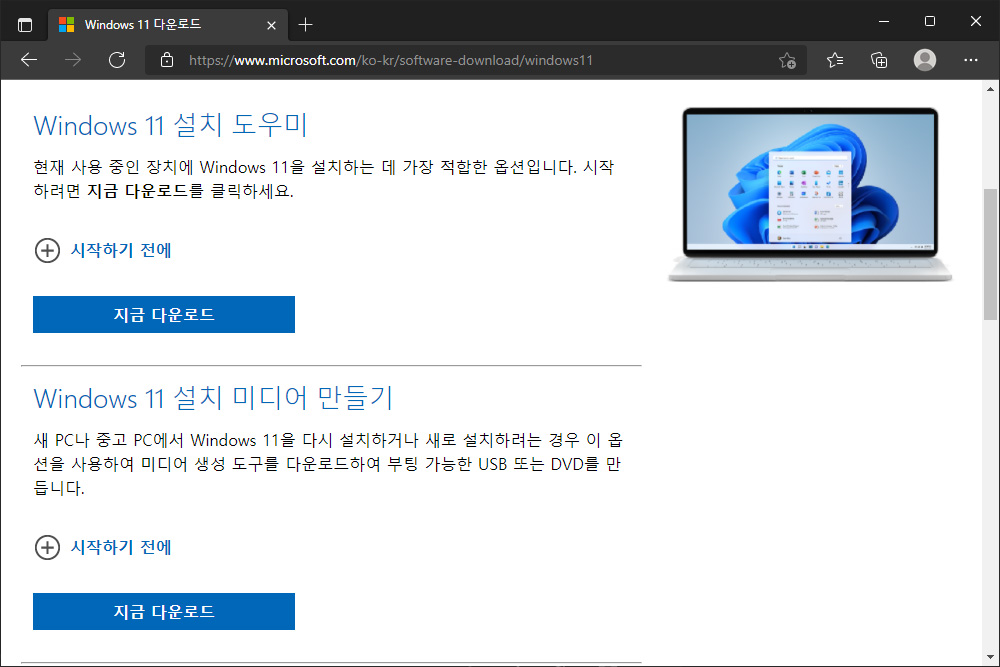The width and height of the screenshot is (1000, 667).
Task: Expand 시작하기 전에 under 설치 미디어 만들기
Action: coord(103,547)
